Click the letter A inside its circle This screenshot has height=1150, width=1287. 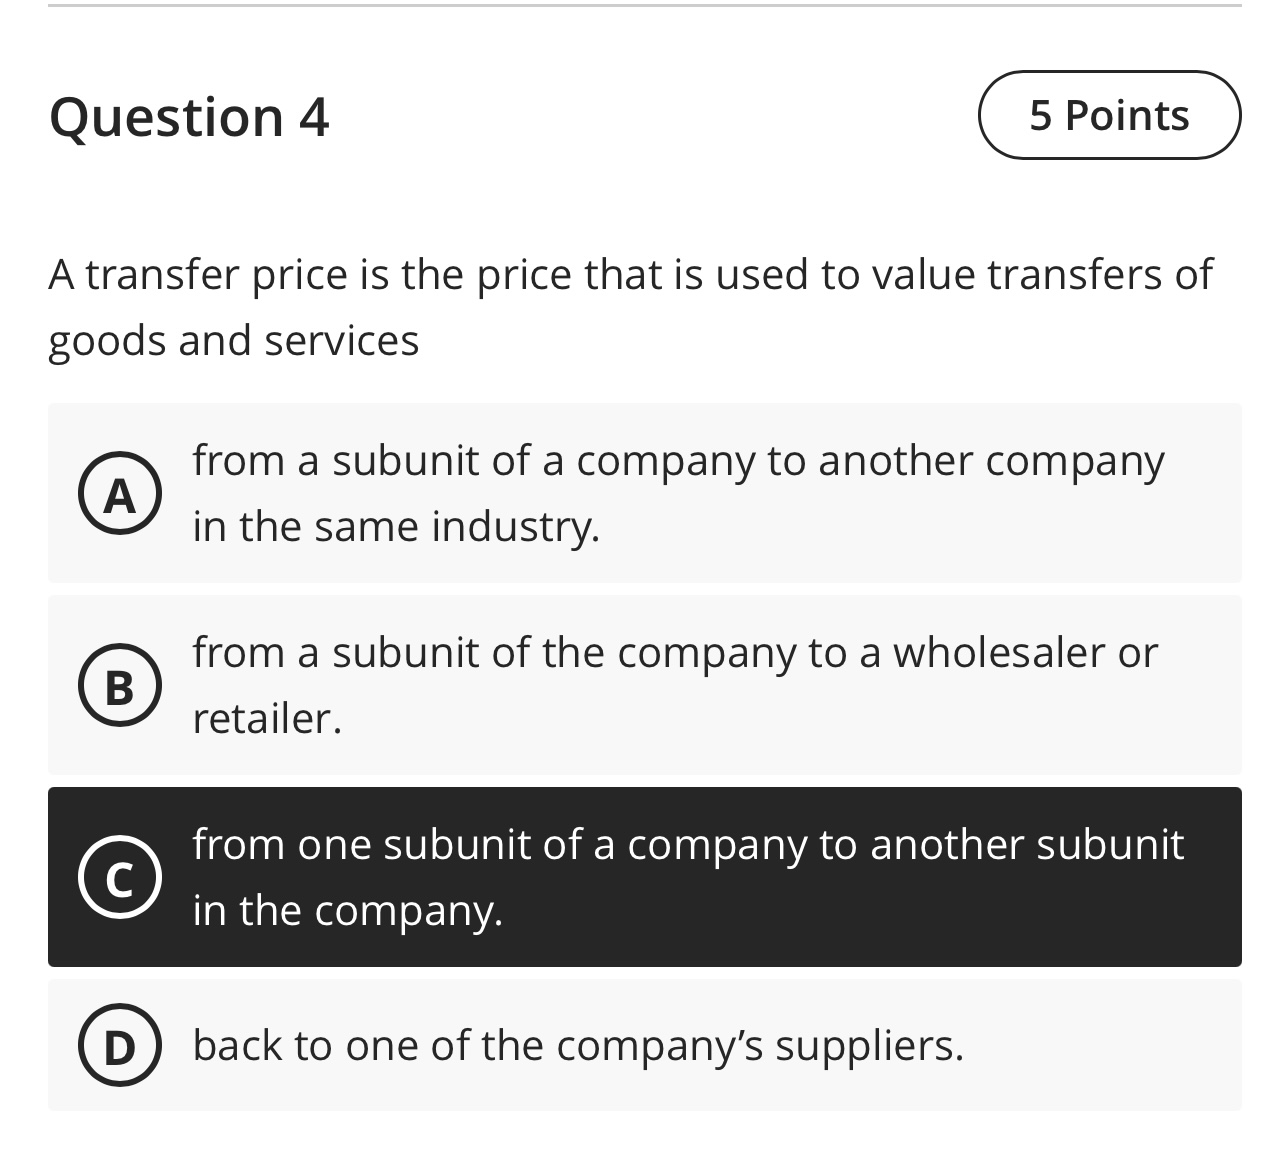[x=120, y=492]
